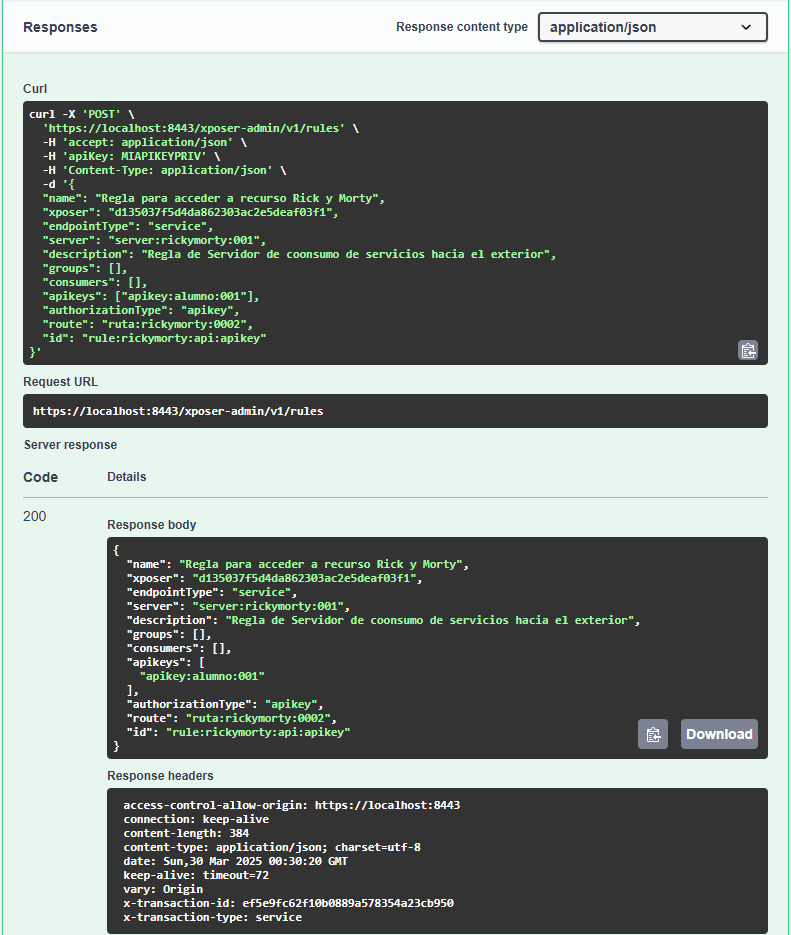Copy the response body to clipboard
Viewport: 791px width, 935px height.
(653, 734)
